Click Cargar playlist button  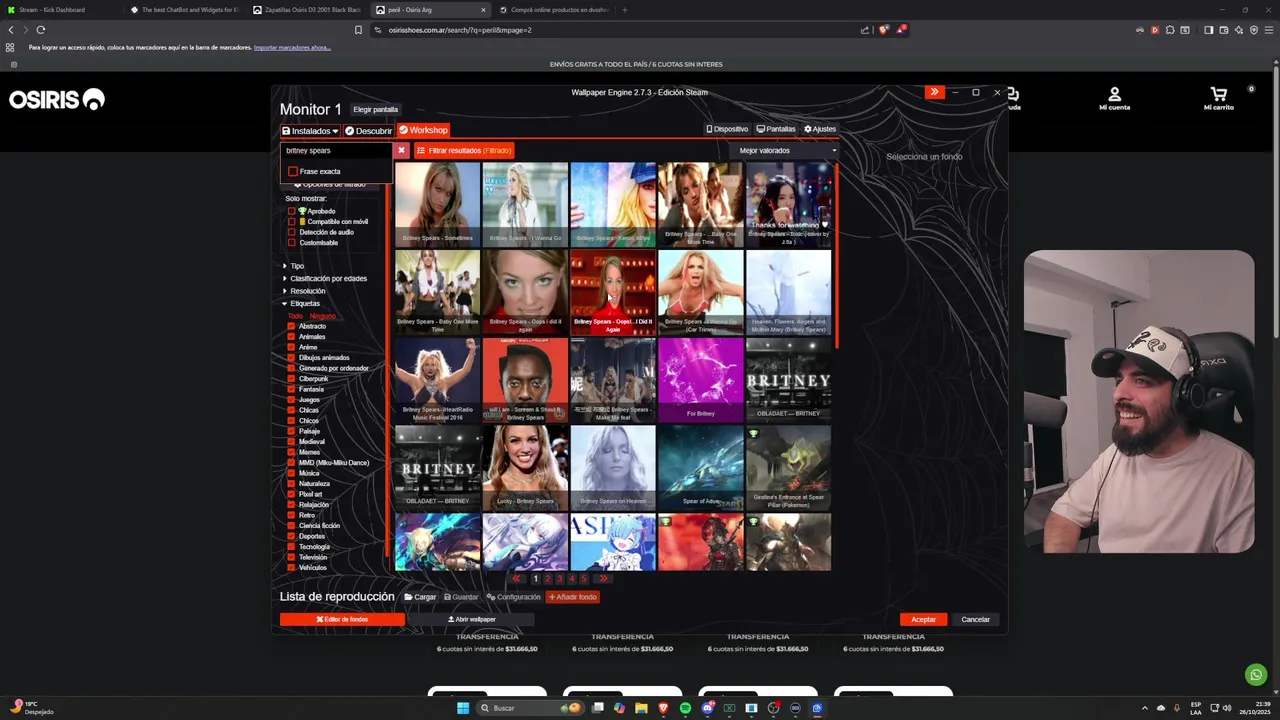[x=420, y=597]
